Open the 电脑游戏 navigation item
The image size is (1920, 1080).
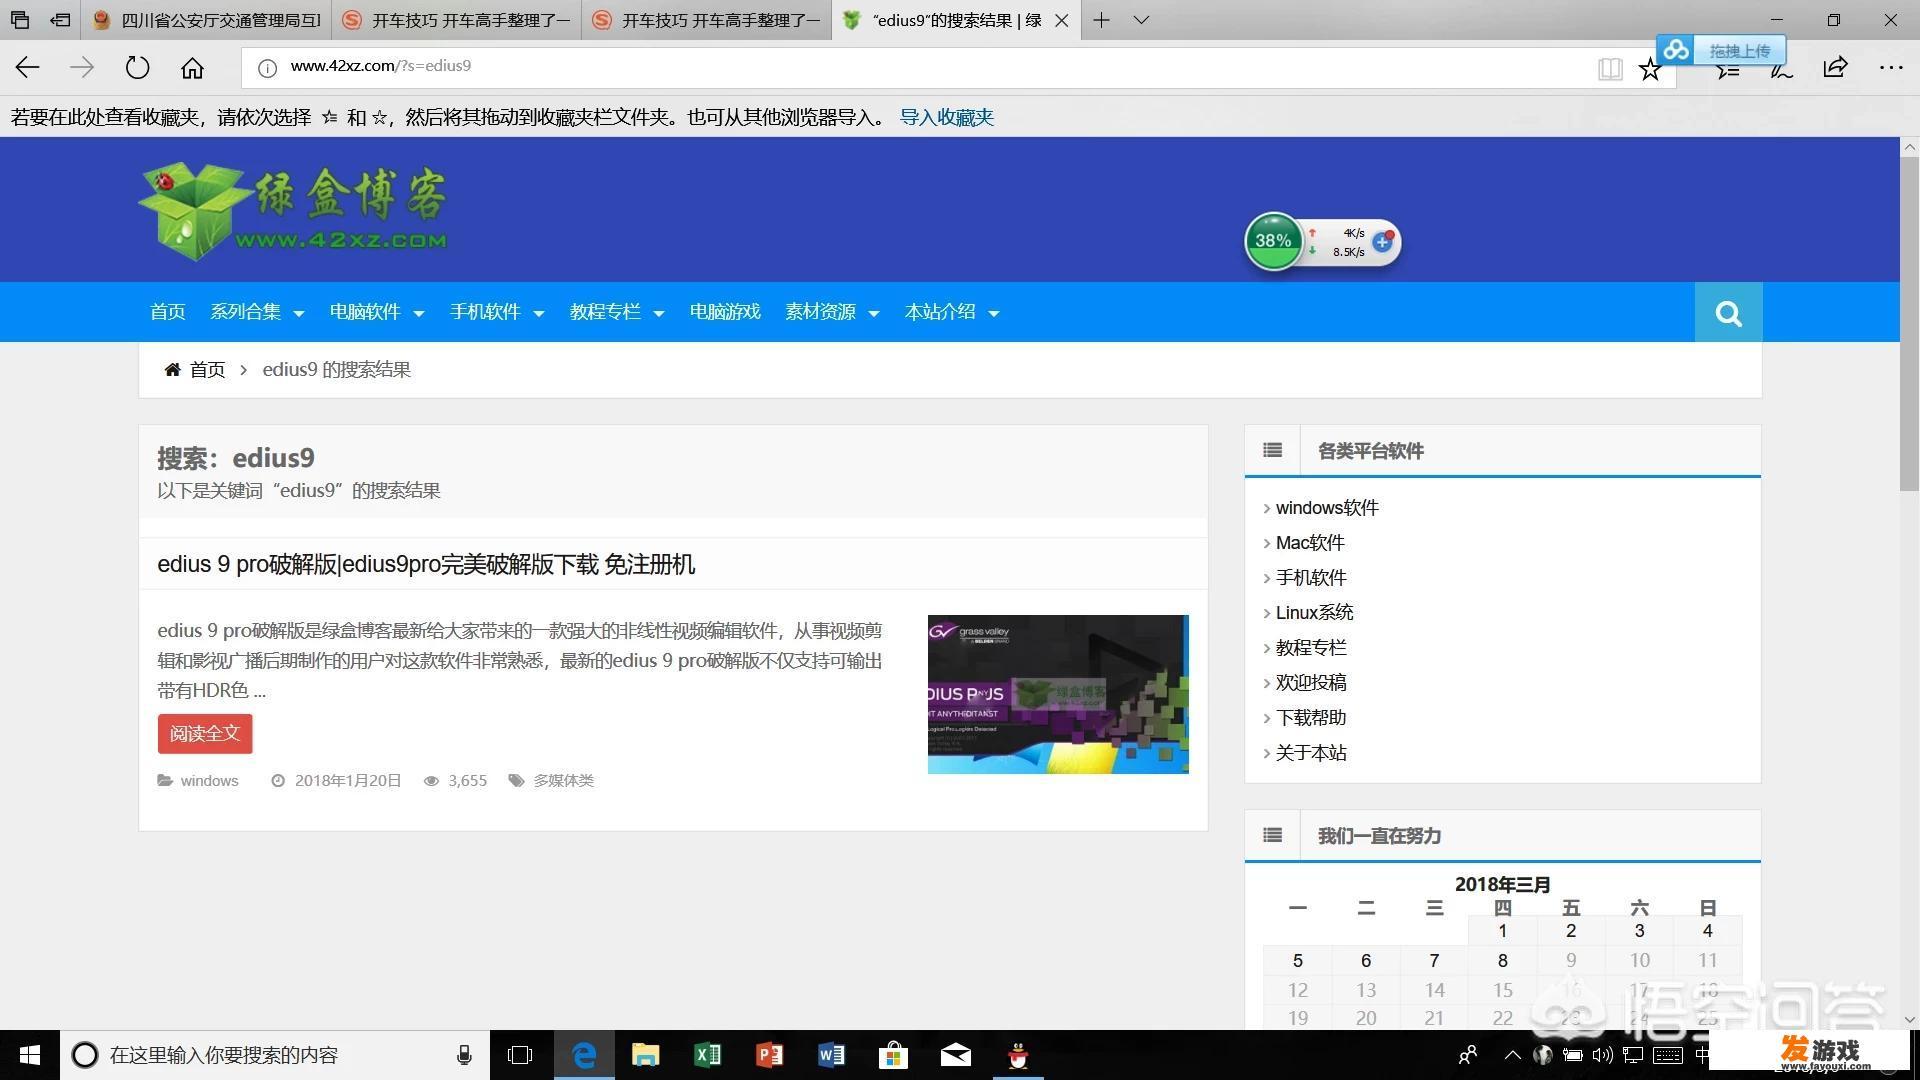click(x=725, y=312)
